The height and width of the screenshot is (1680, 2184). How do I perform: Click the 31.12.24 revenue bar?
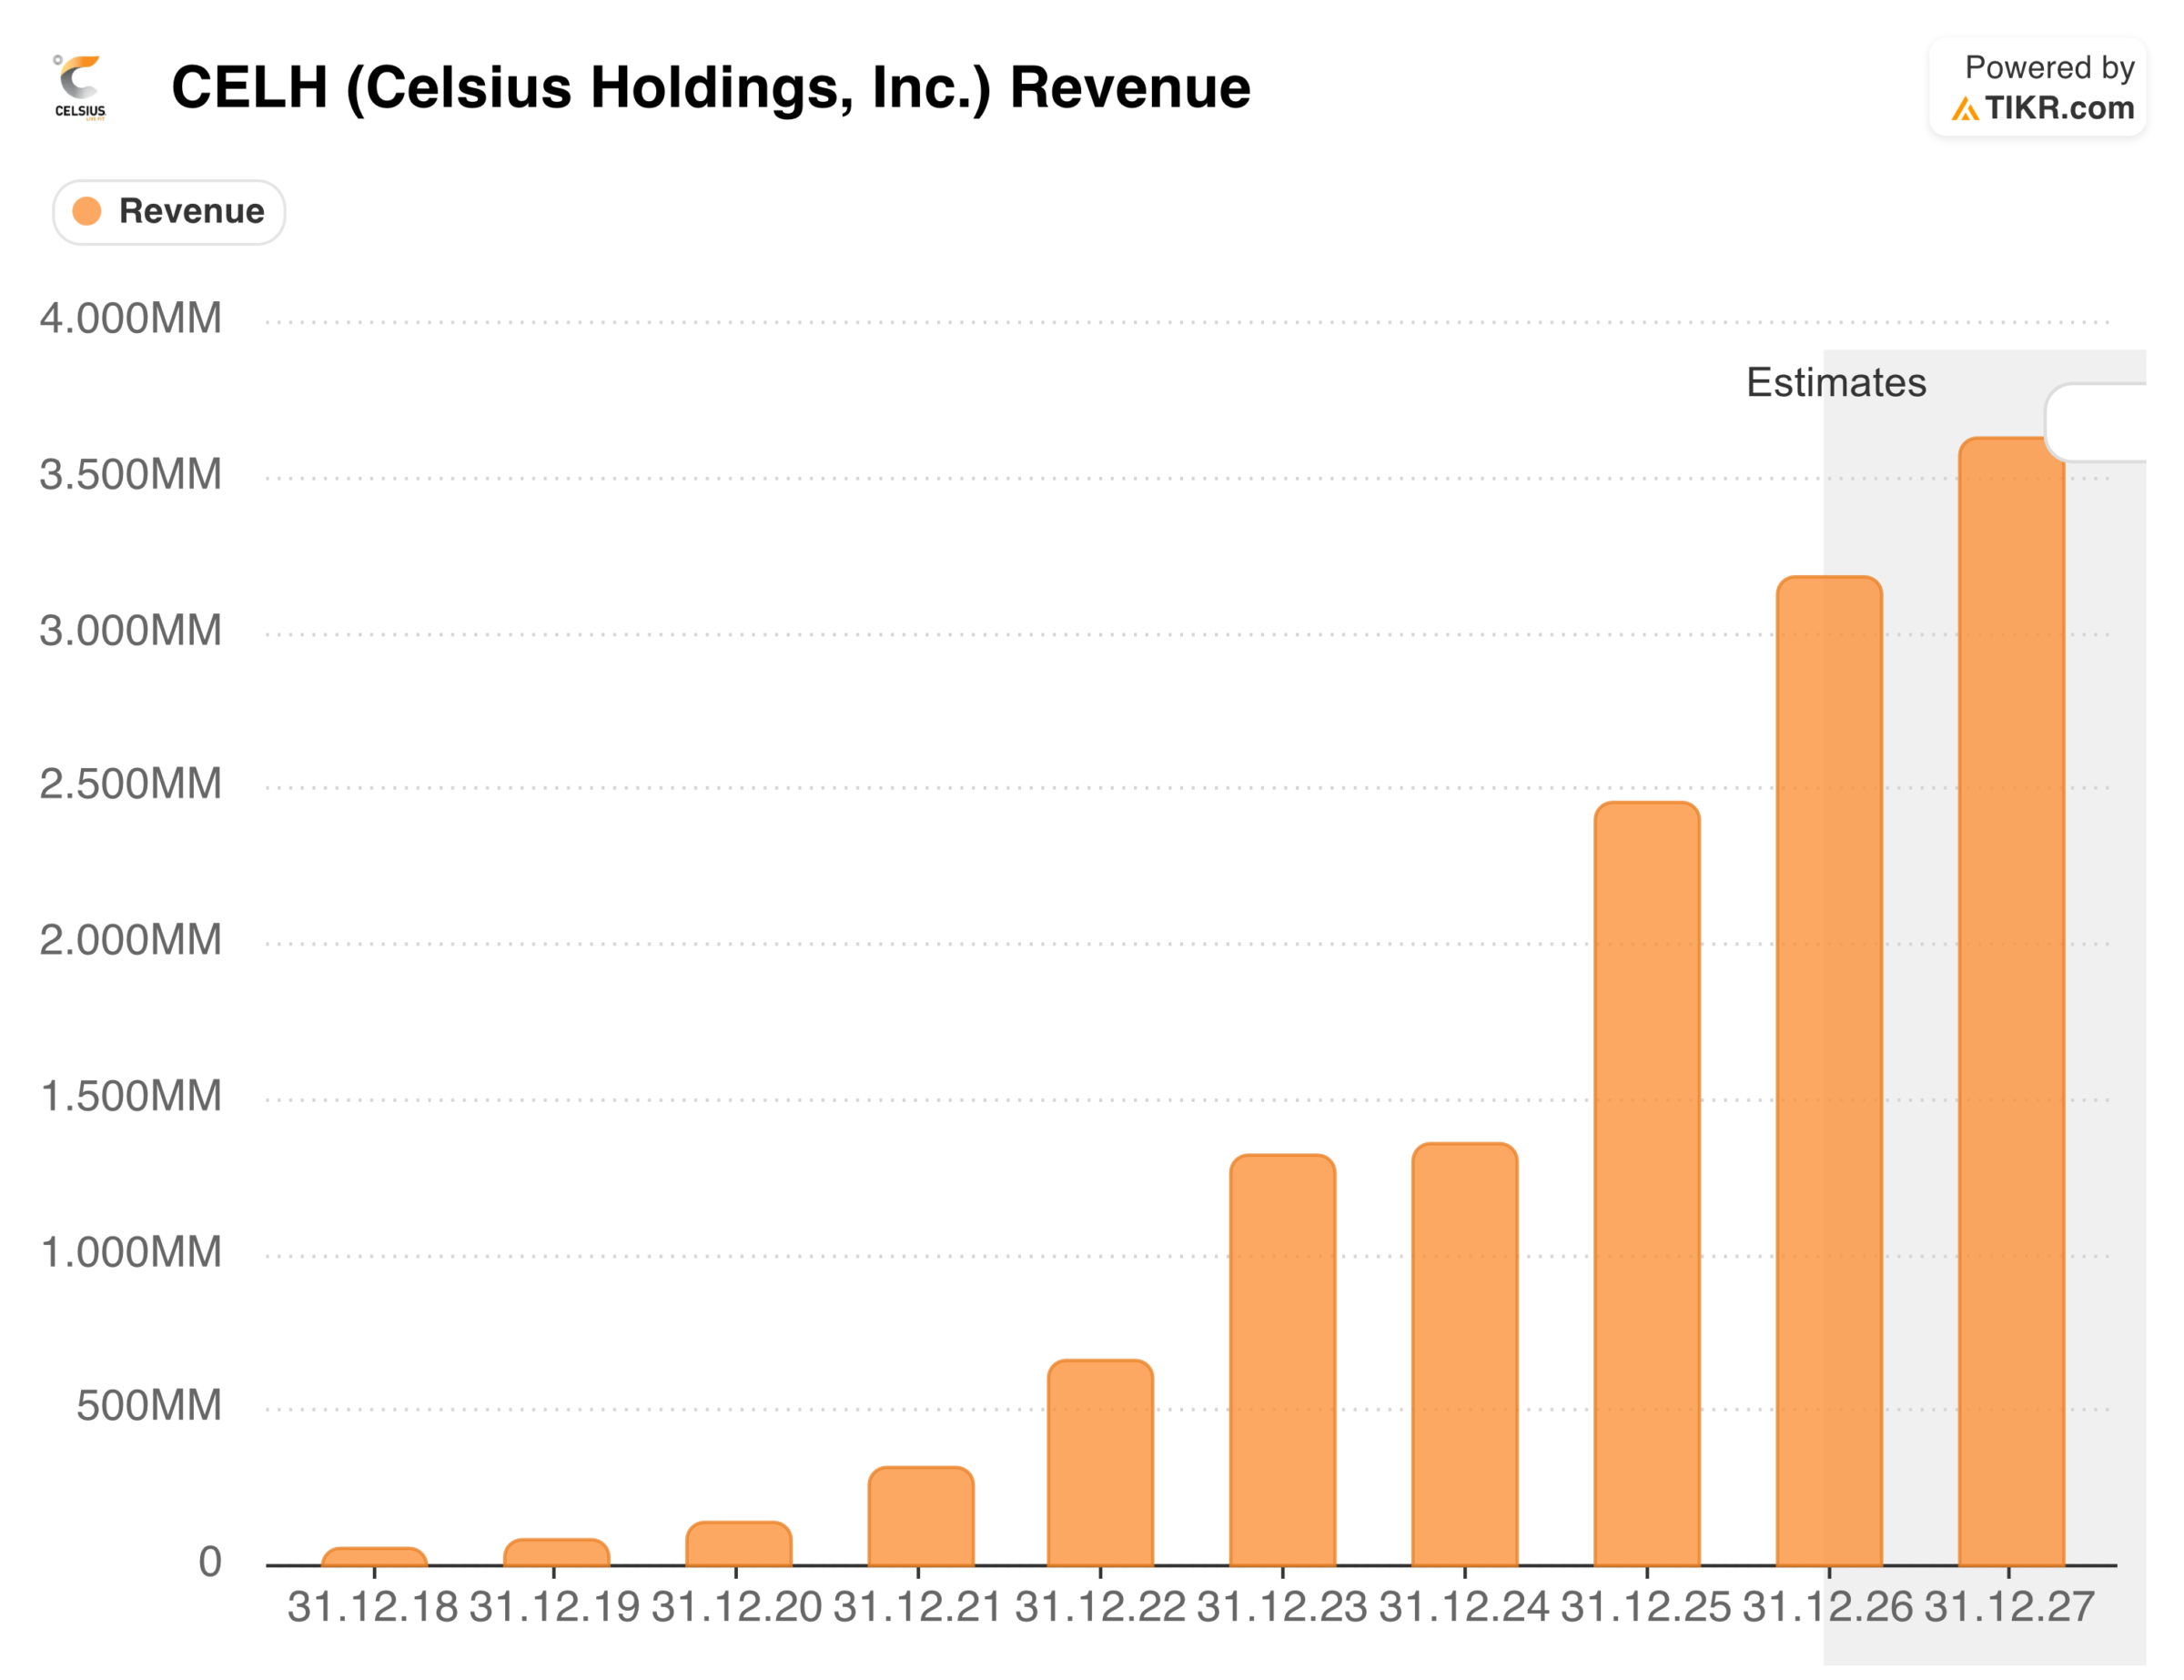1464,1354
